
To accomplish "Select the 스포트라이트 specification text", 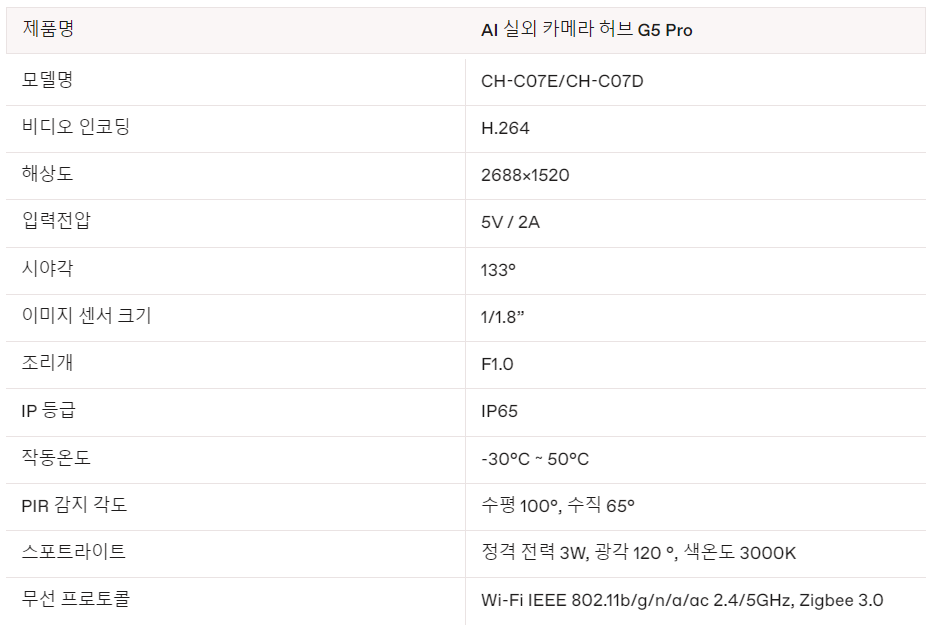I will coord(638,553).
